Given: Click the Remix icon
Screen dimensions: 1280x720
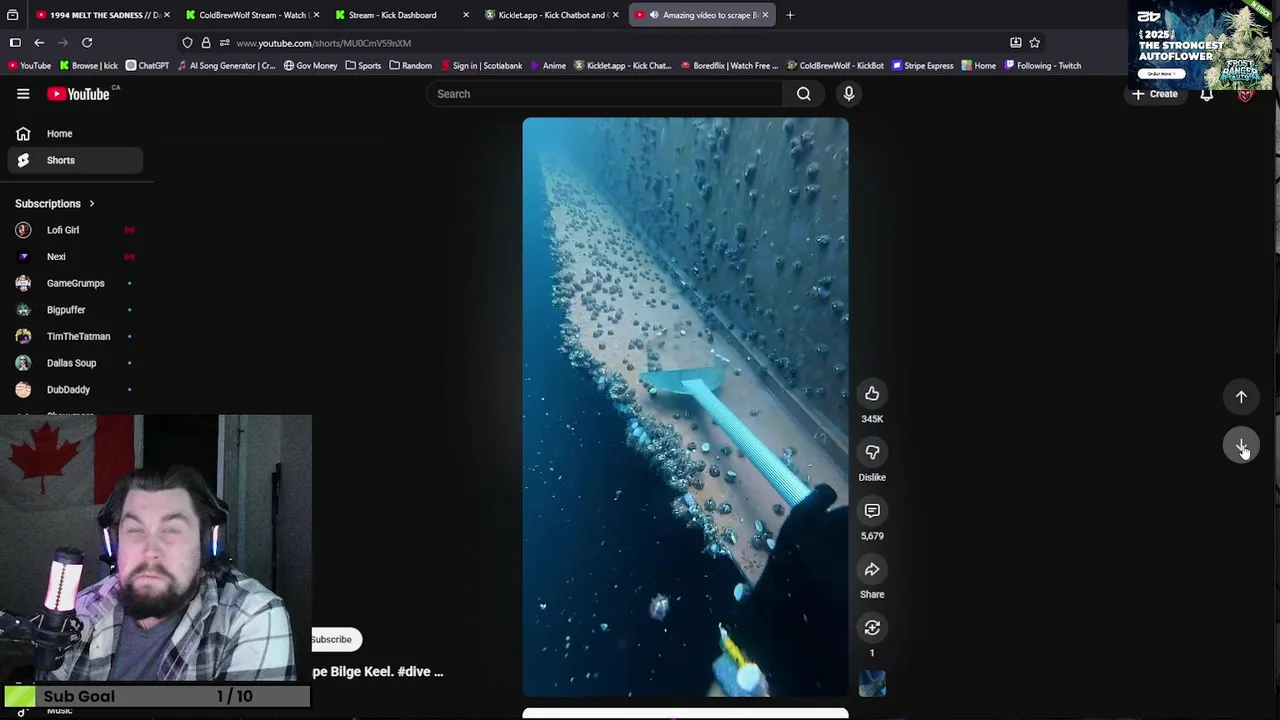Looking at the screenshot, I should tap(872, 628).
